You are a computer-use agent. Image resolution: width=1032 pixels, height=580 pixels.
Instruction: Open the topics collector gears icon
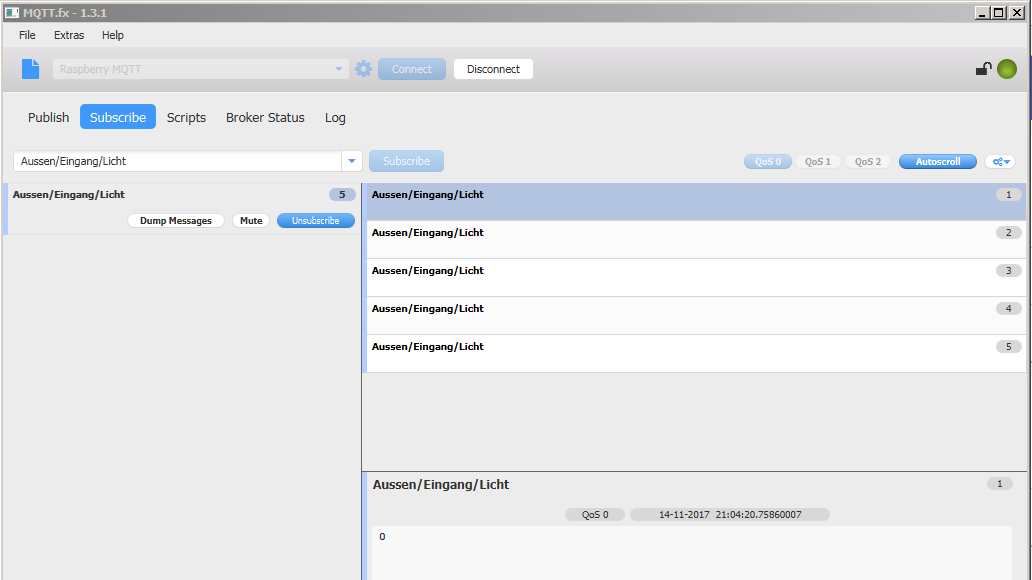[997, 161]
